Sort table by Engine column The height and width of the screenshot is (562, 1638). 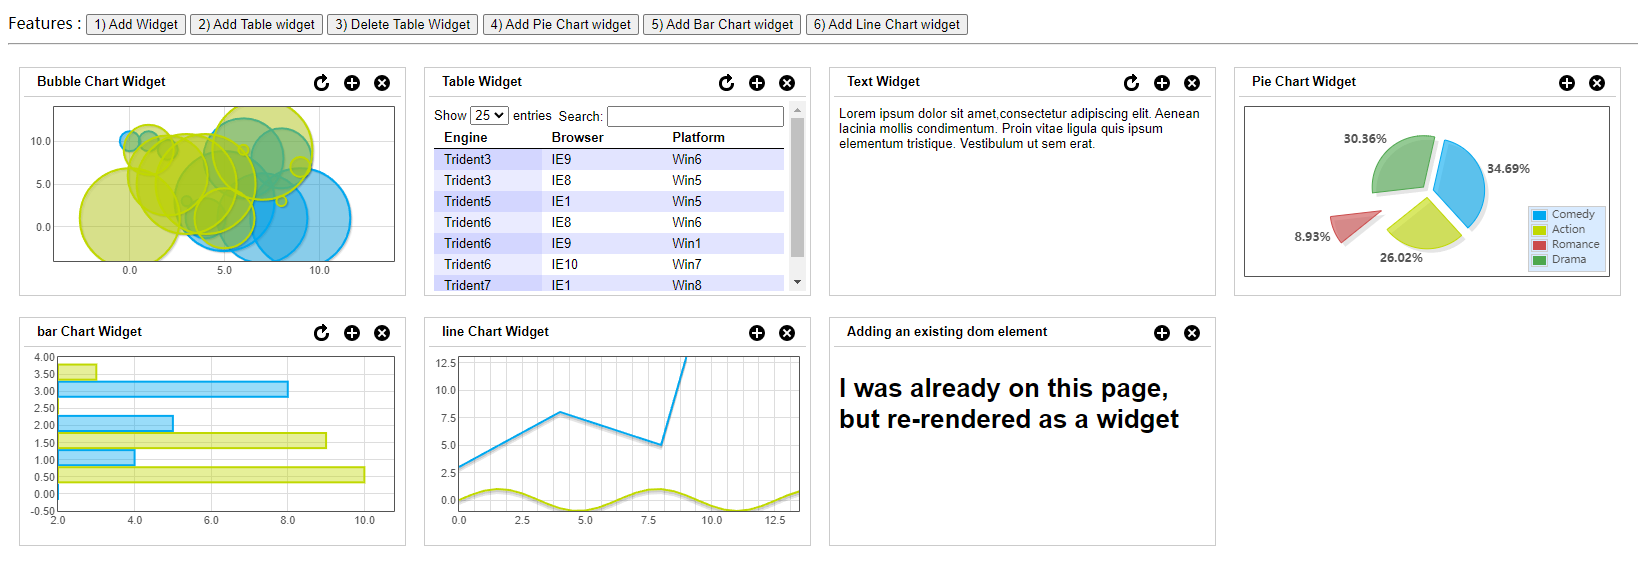pos(466,138)
